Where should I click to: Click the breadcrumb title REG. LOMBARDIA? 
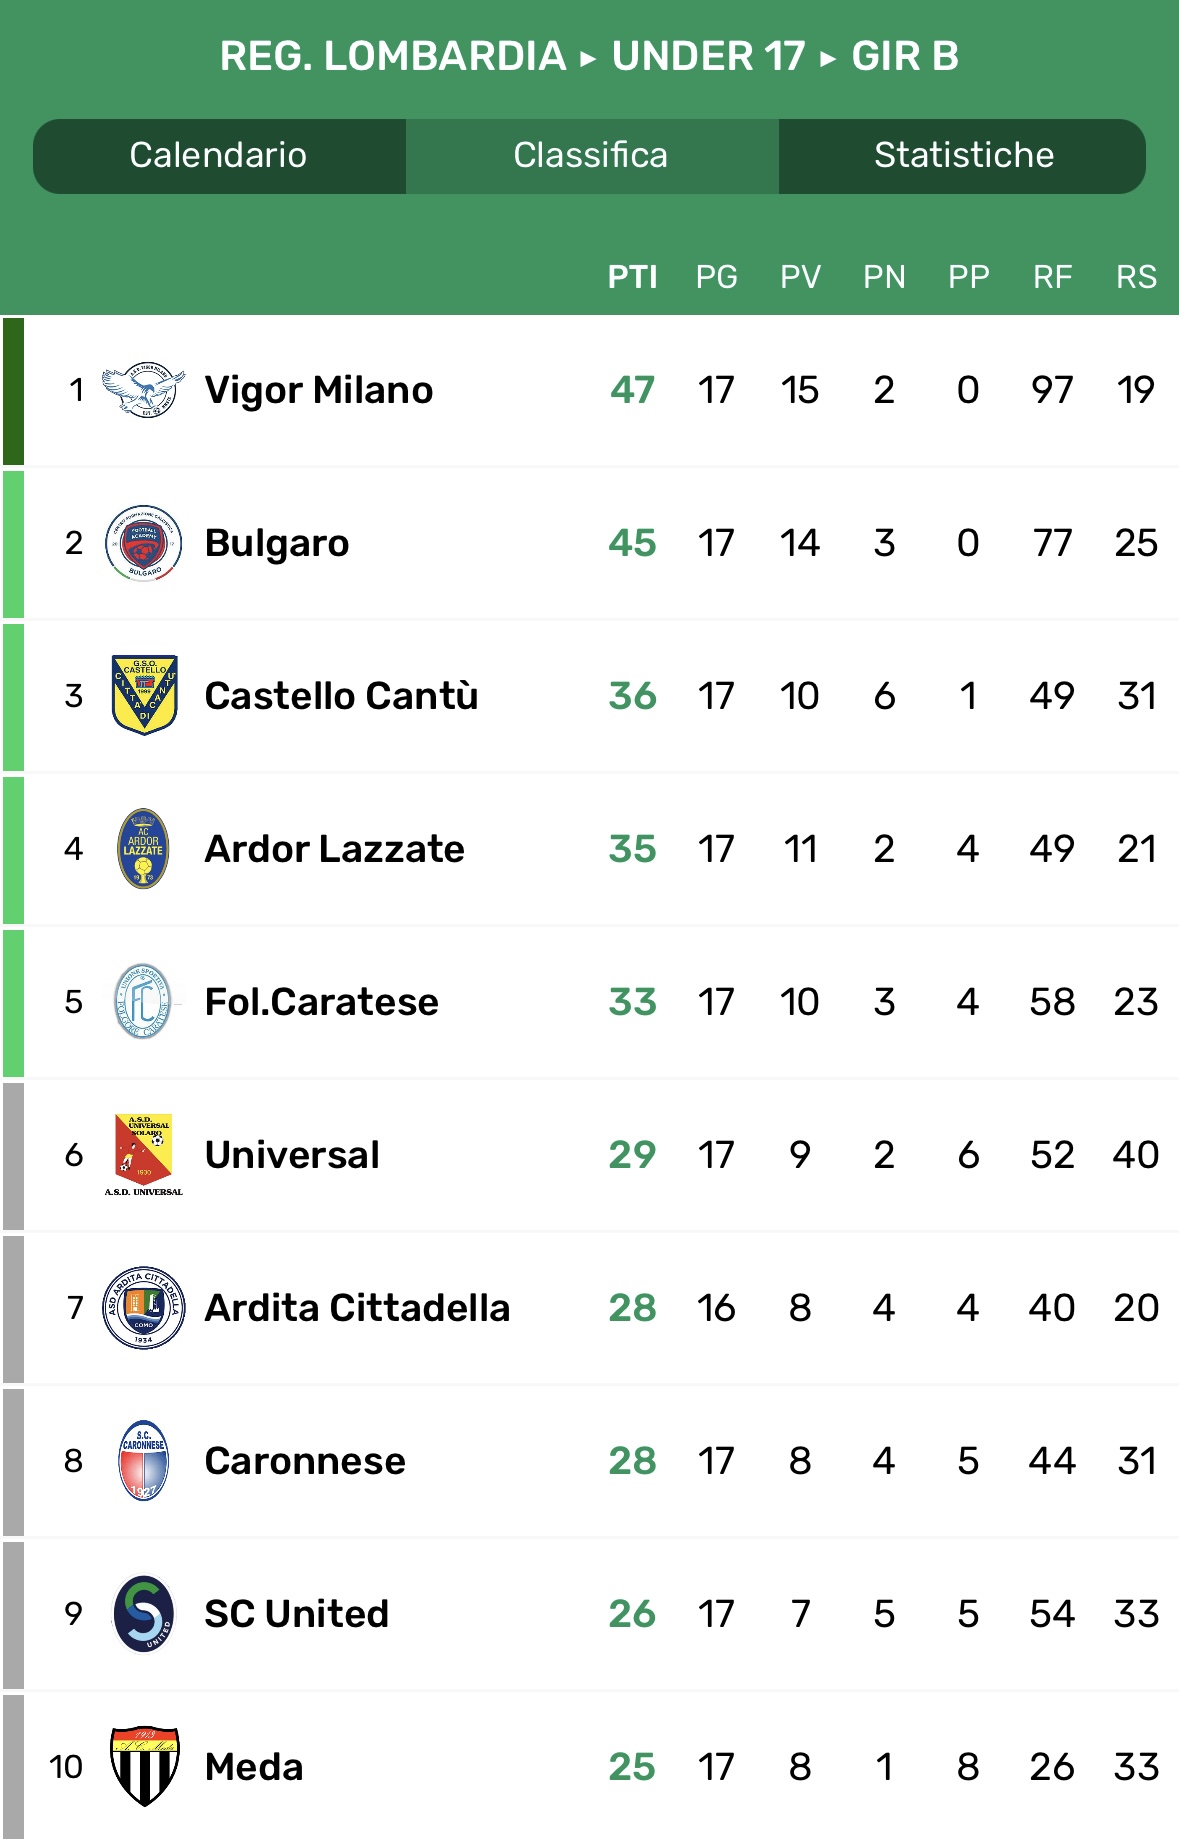tap(393, 57)
